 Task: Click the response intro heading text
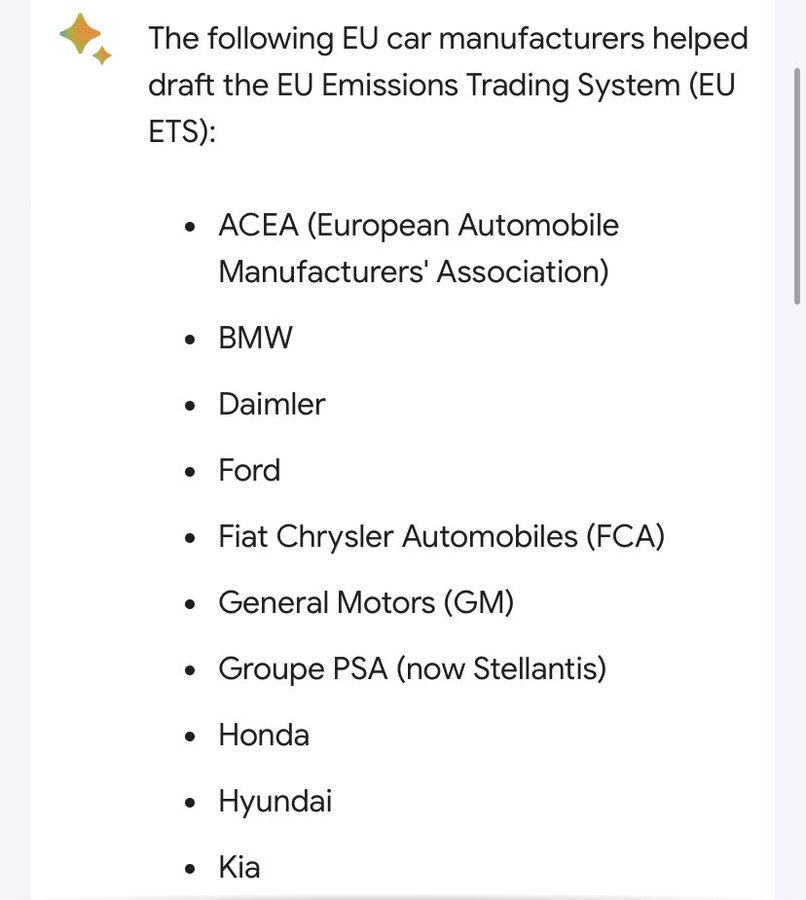[448, 85]
